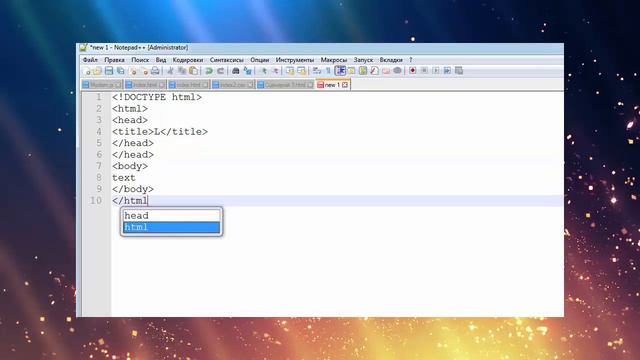
Task: Toggle synchronized horizontal scrolling icon
Action: coord(301,71)
